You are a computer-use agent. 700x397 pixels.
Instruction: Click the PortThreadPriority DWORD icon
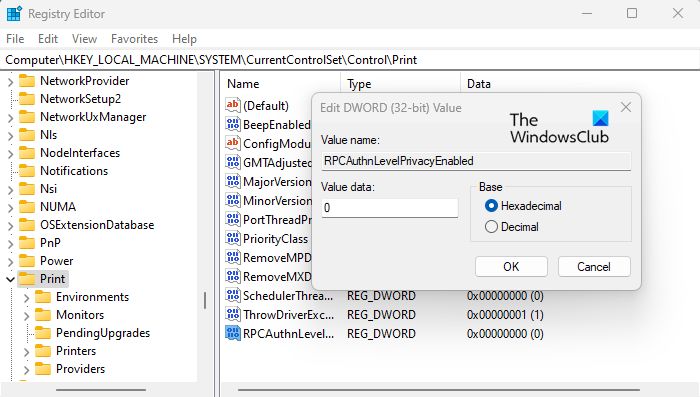(233, 219)
